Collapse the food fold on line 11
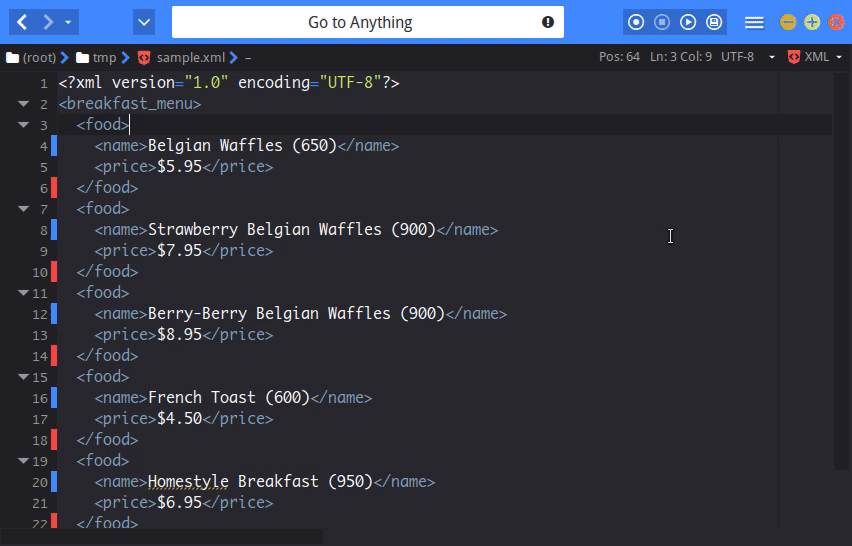The height and width of the screenshot is (546, 852). [x=23, y=292]
